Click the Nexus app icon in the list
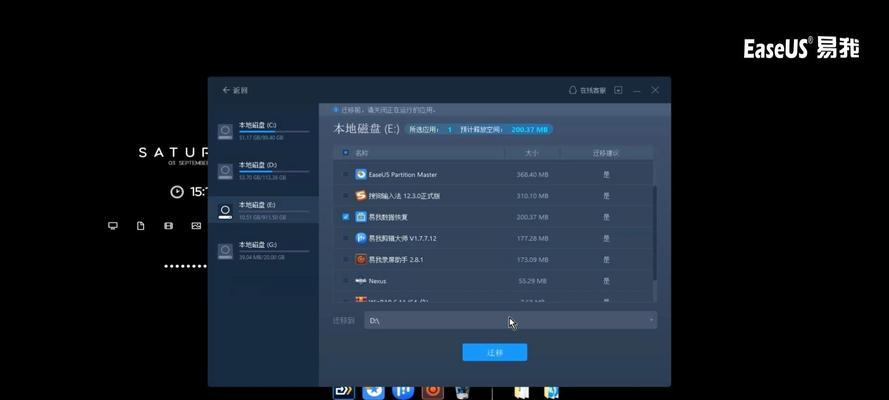Image resolution: width=889 pixels, height=400 pixels. (x=361, y=281)
